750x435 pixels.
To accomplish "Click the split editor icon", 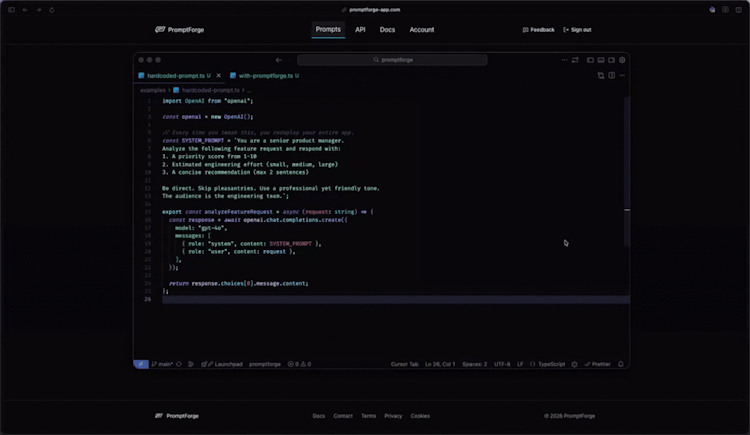I will click(611, 76).
